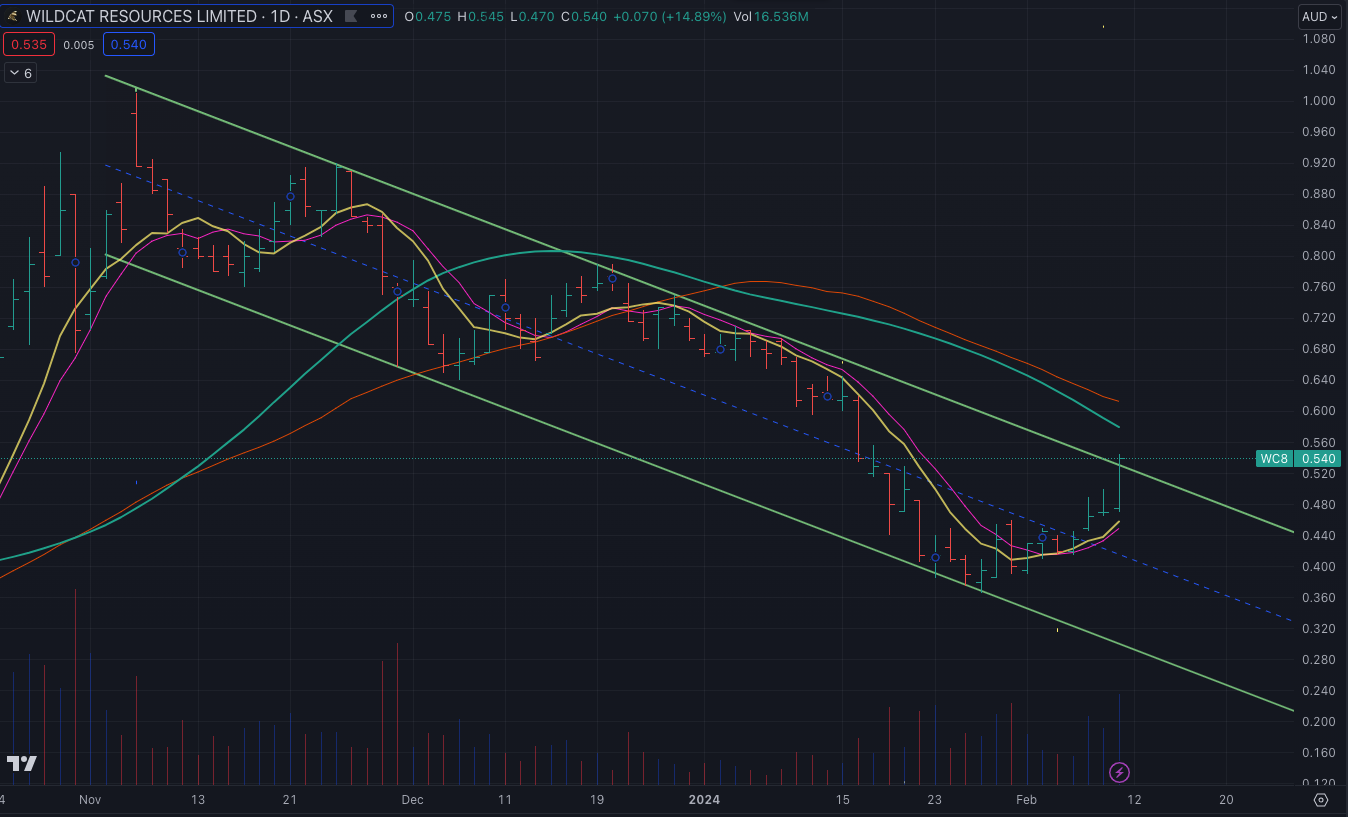The image size is (1348, 817).
Task: Click the 0.600 price axis label
Action: point(1319,411)
